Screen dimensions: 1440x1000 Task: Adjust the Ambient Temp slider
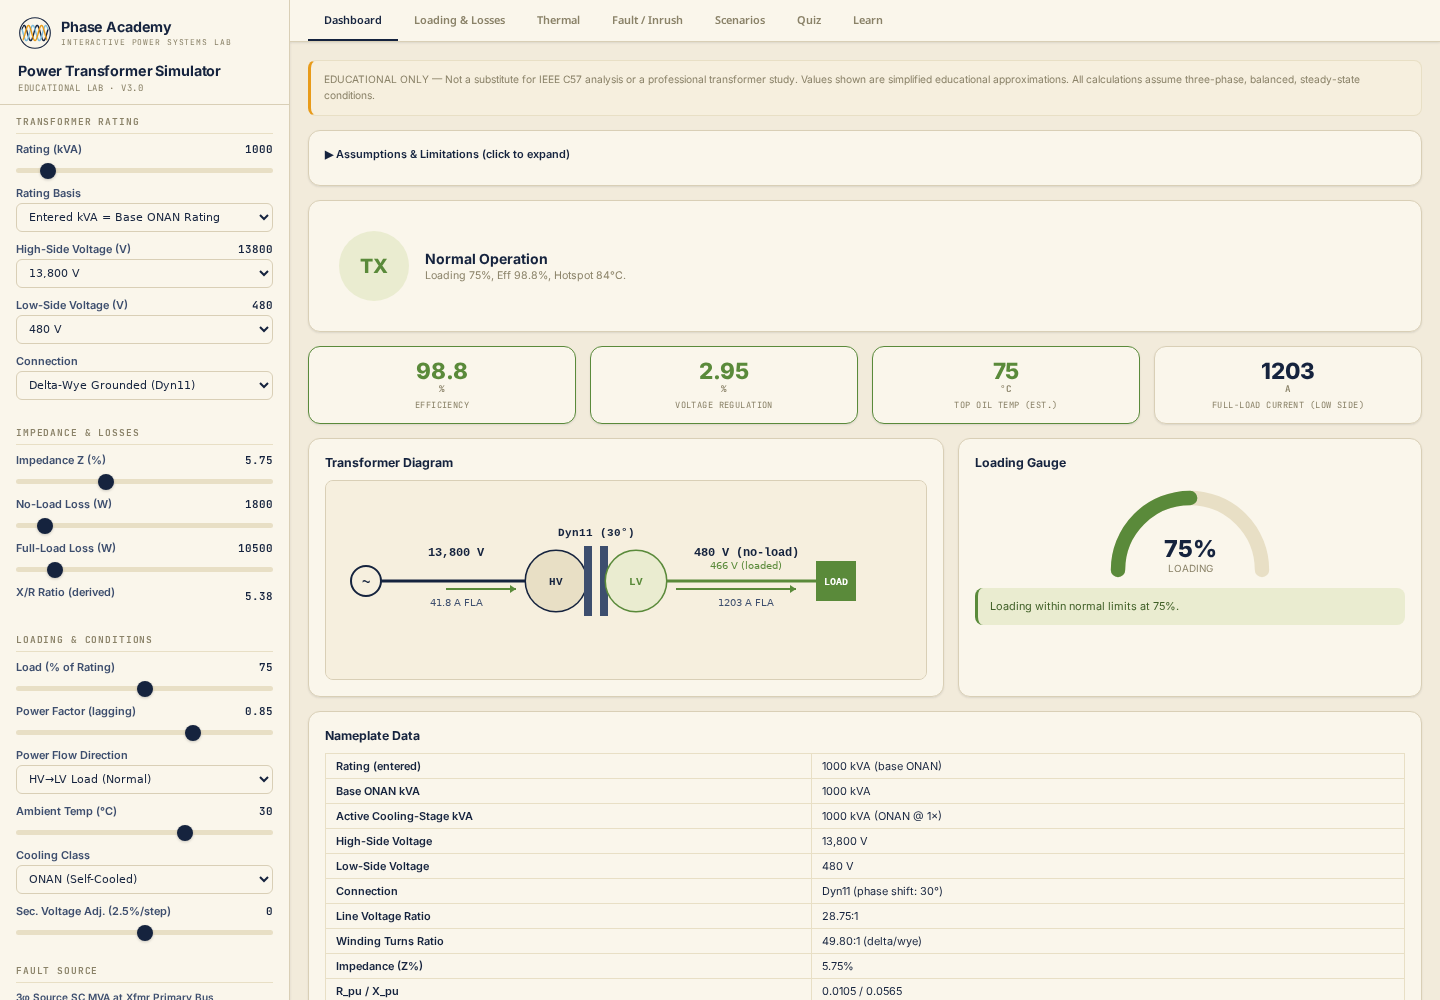[144, 833]
